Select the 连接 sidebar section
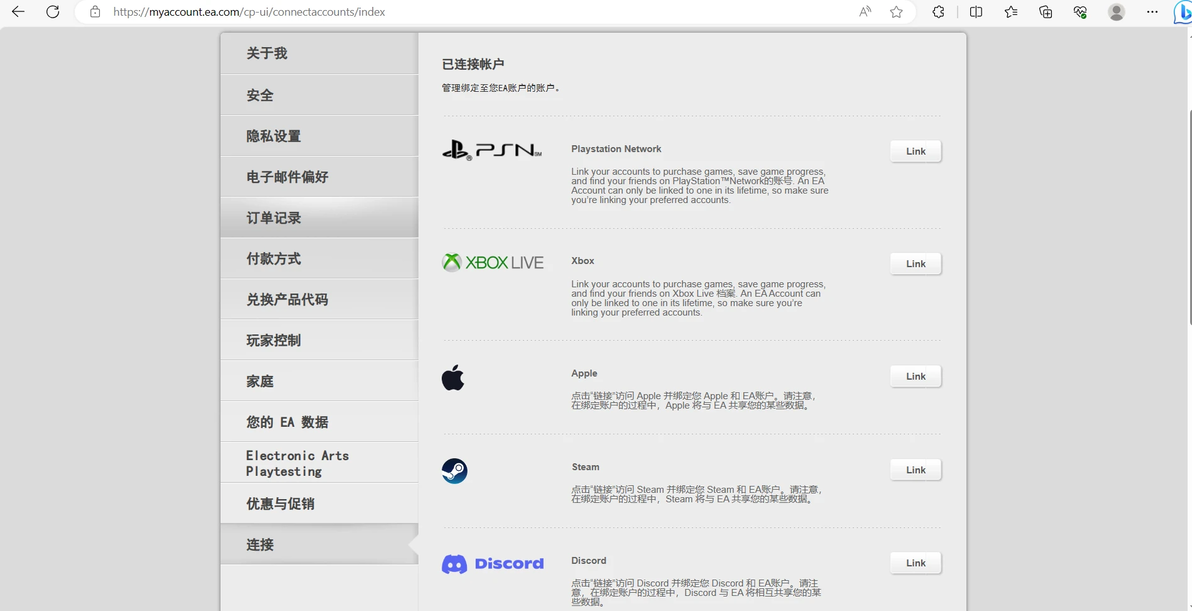Screen dimensions: 1192x611 coord(319,545)
